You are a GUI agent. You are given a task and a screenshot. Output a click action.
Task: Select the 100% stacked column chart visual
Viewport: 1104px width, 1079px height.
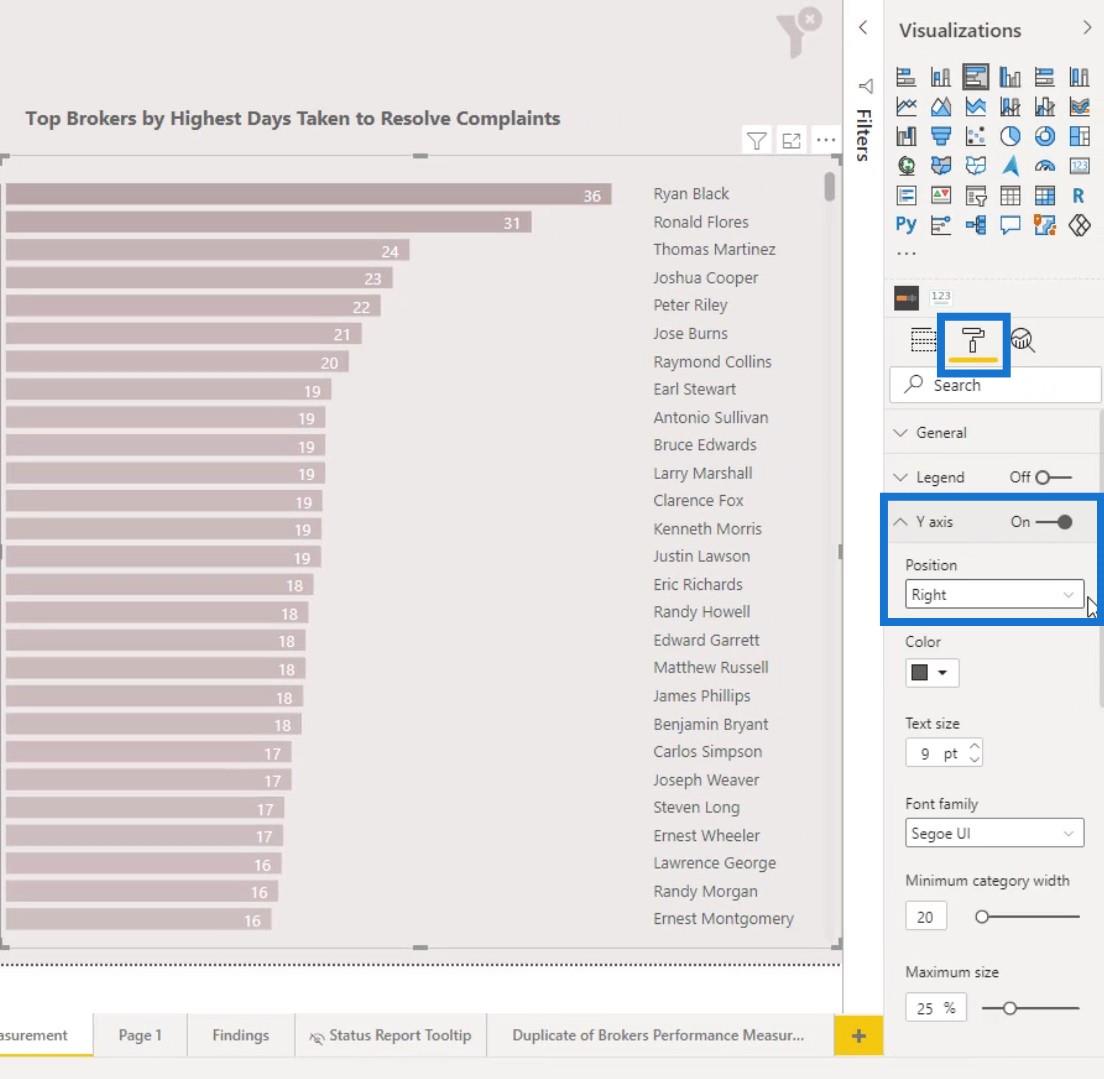point(1079,76)
